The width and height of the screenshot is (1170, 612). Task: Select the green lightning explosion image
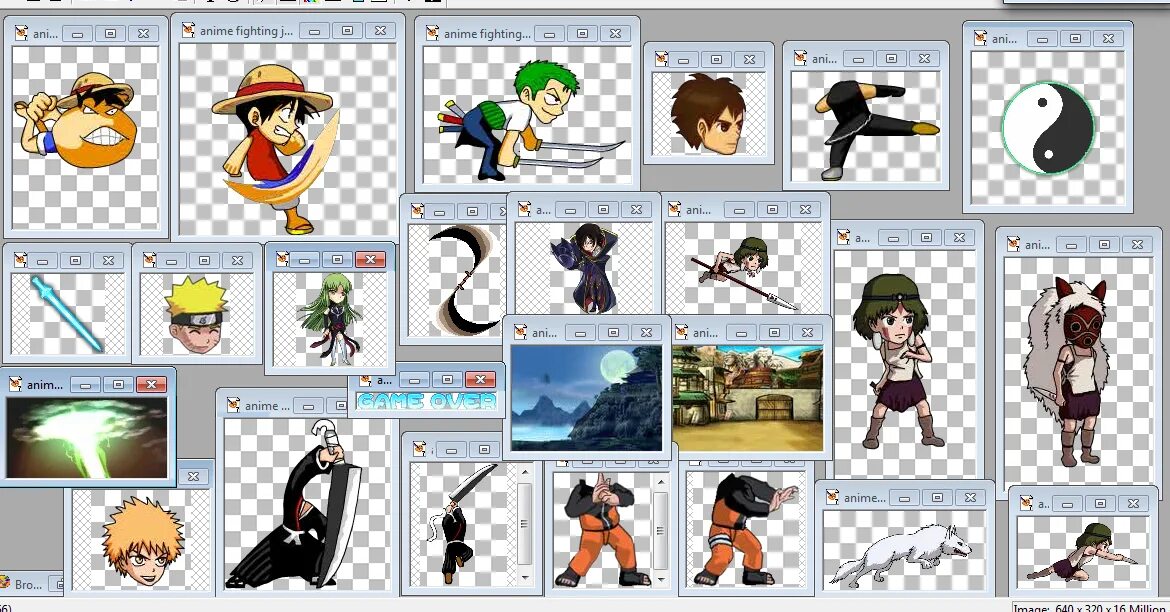(x=87, y=437)
